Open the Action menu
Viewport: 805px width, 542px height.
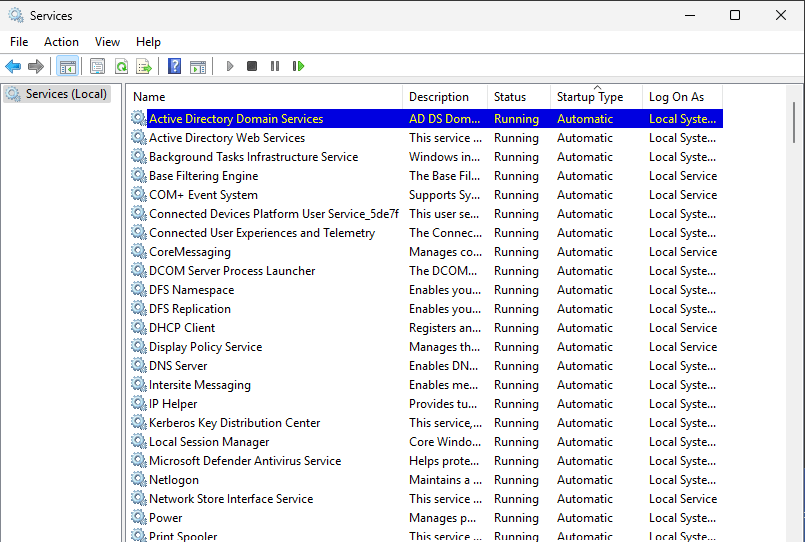tap(61, 42)
